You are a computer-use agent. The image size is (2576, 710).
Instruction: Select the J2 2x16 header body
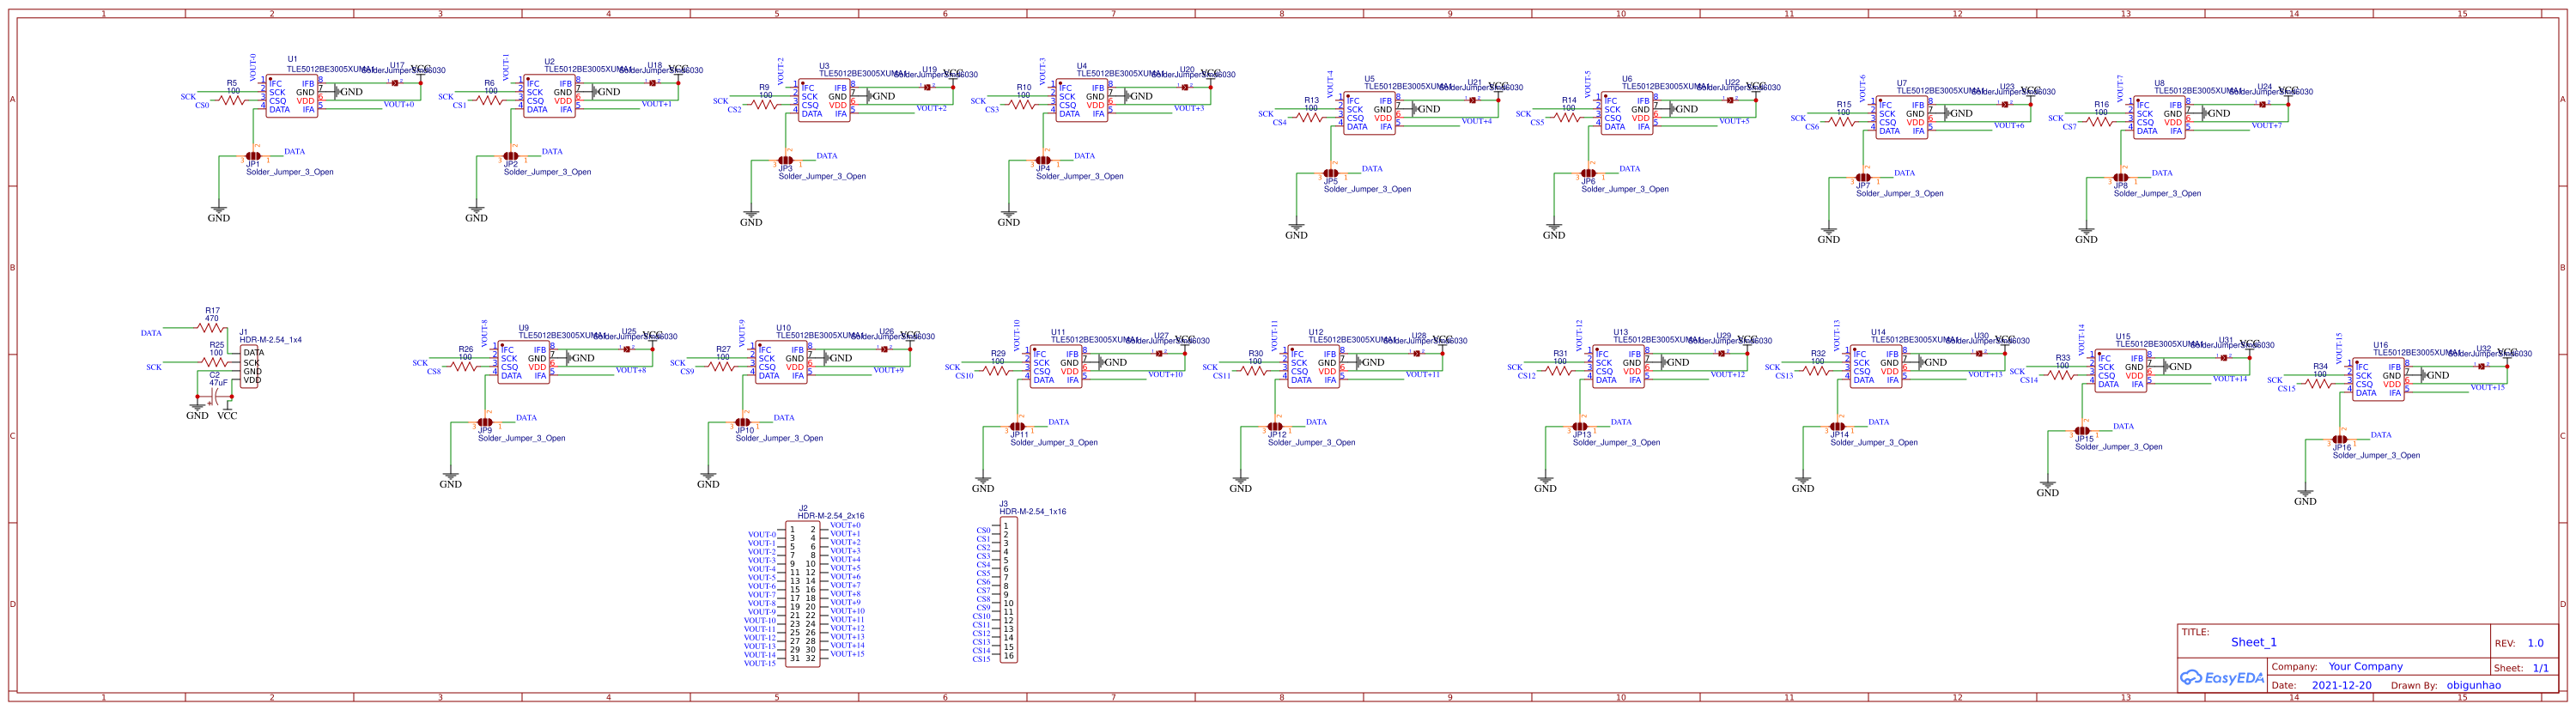pyautogui.click(x=803, y=594)
